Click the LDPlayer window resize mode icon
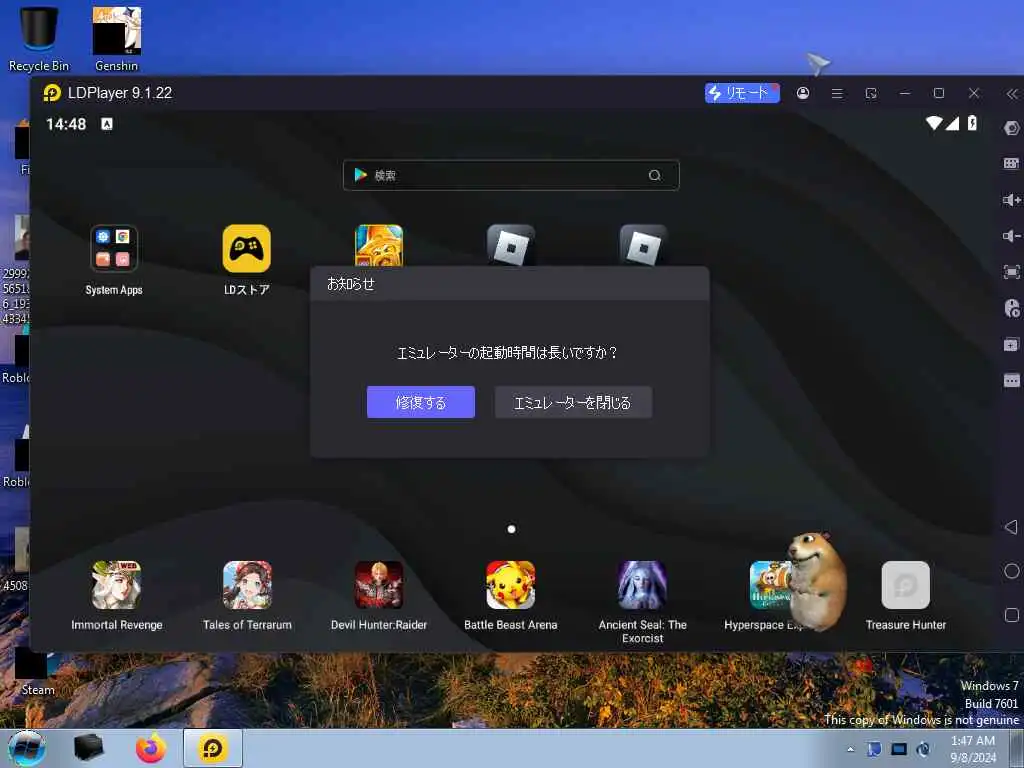 (871, 93)
